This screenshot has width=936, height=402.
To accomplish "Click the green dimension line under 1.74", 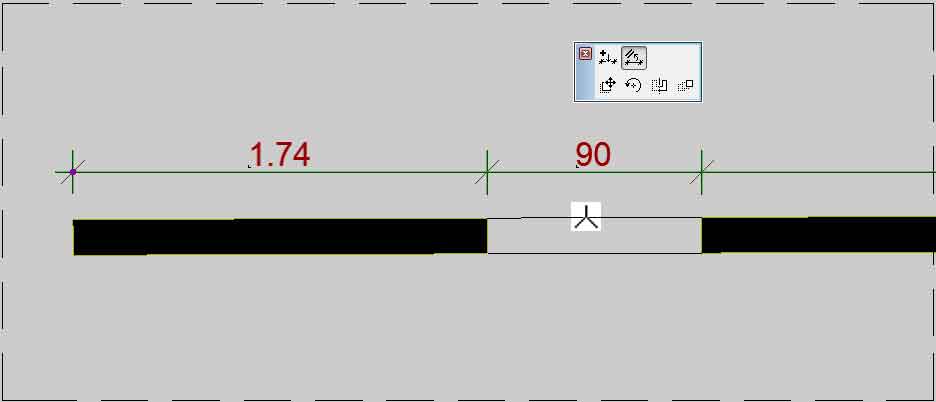I will pyautogui.click(x=279, y=173).
